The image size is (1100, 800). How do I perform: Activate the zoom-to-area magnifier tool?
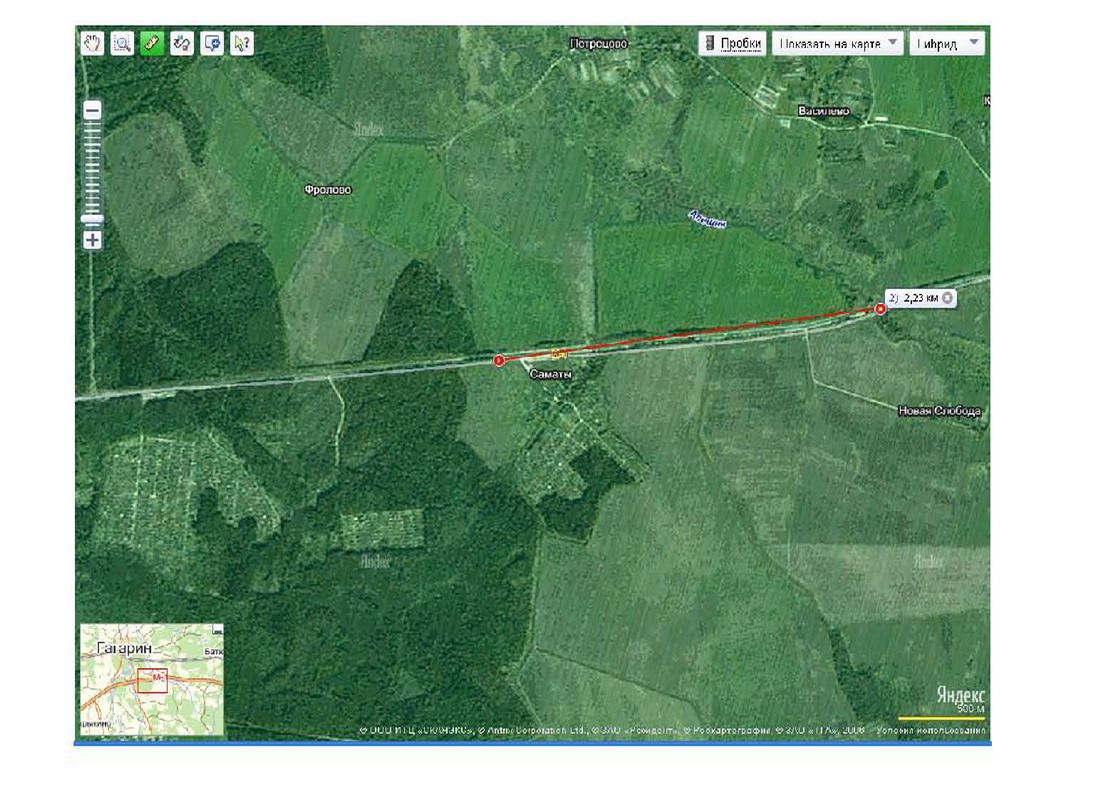[x=122, y=43]
